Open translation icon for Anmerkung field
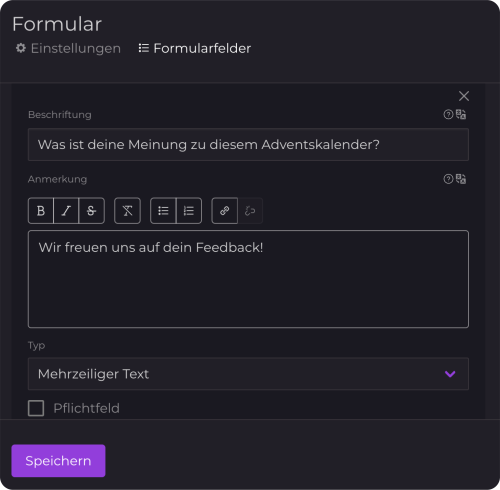This screenshot has width=500, height=490. pyautogui.click(x=461, y=179)
